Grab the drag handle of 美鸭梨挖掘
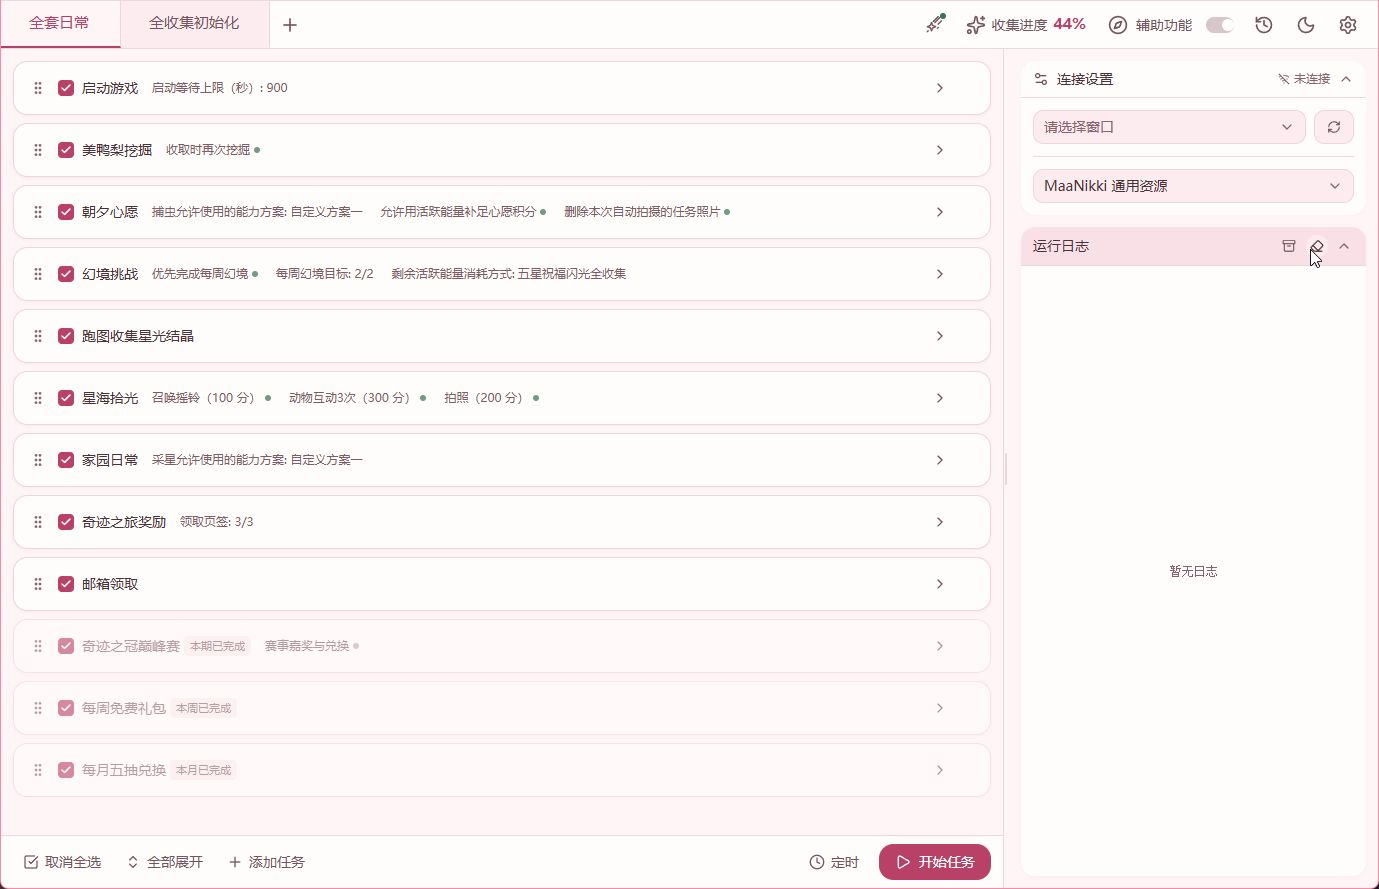Image resolution: width=1379 pixels, height=889 pixels. pos(38,150)
